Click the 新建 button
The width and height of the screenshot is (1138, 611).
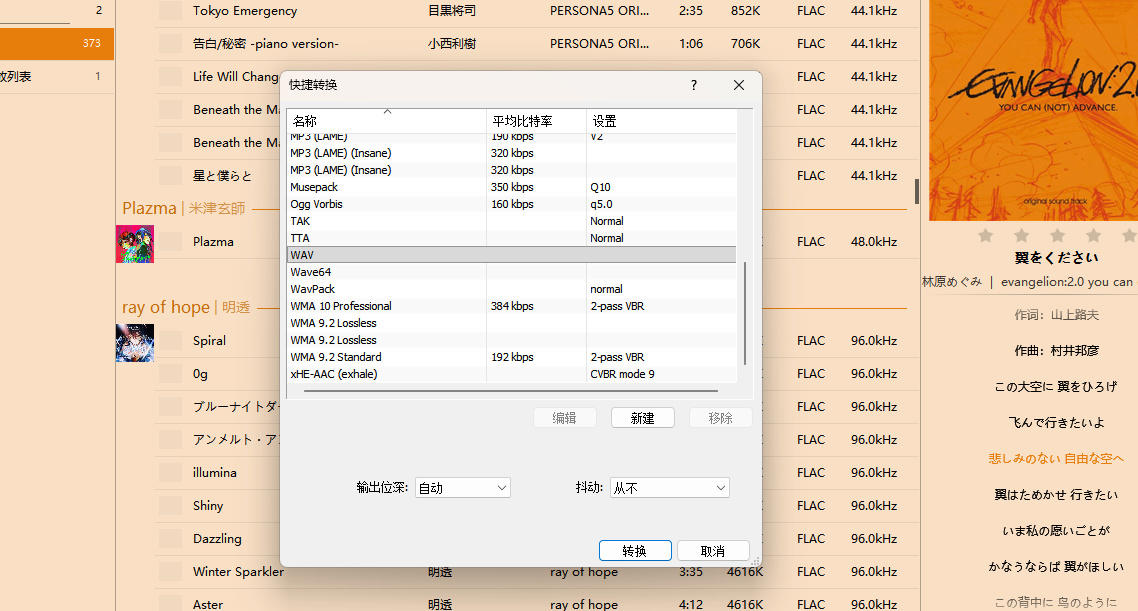[642, 418]
